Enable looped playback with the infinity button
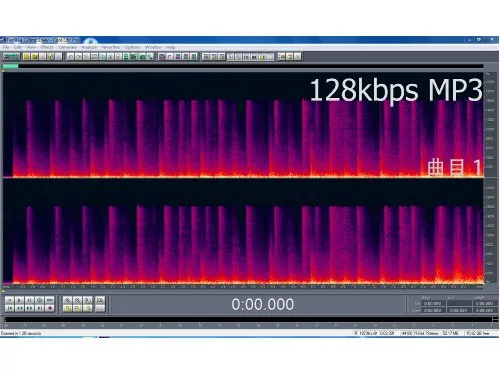500x375 pixels. click(x=39, y=300)
